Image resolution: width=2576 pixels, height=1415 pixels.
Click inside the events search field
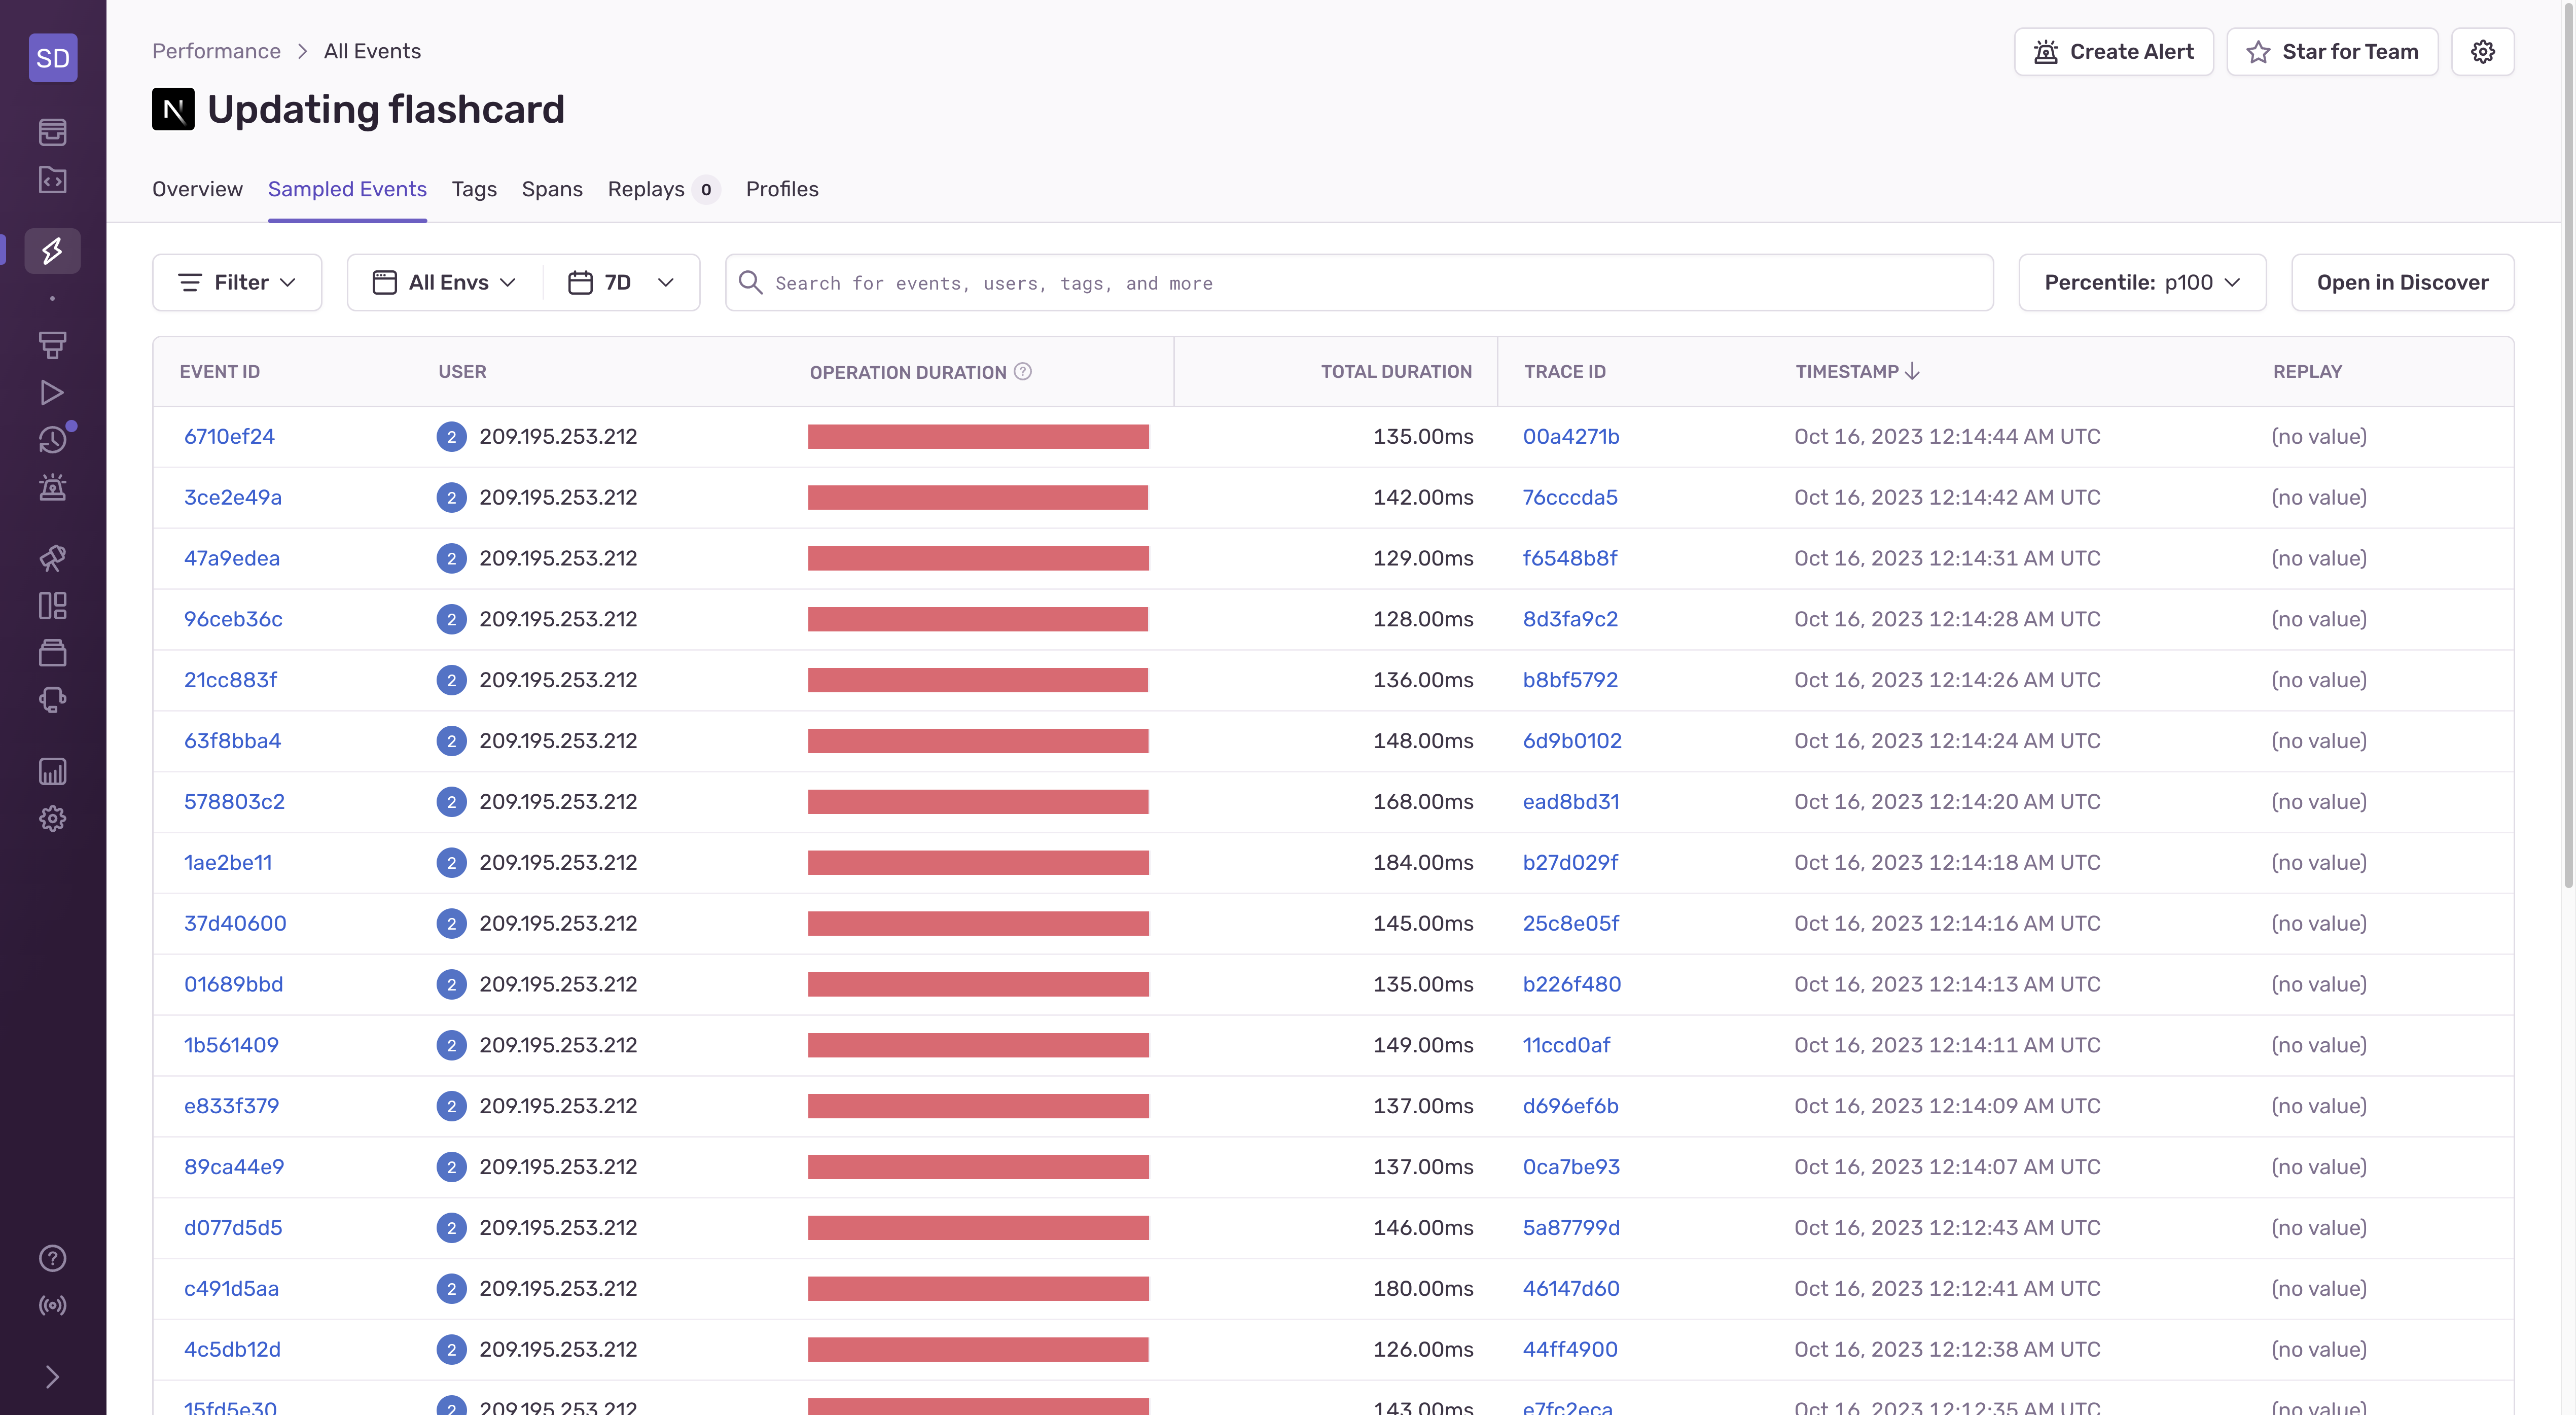pyautogui.click(x=1359, y=283)
